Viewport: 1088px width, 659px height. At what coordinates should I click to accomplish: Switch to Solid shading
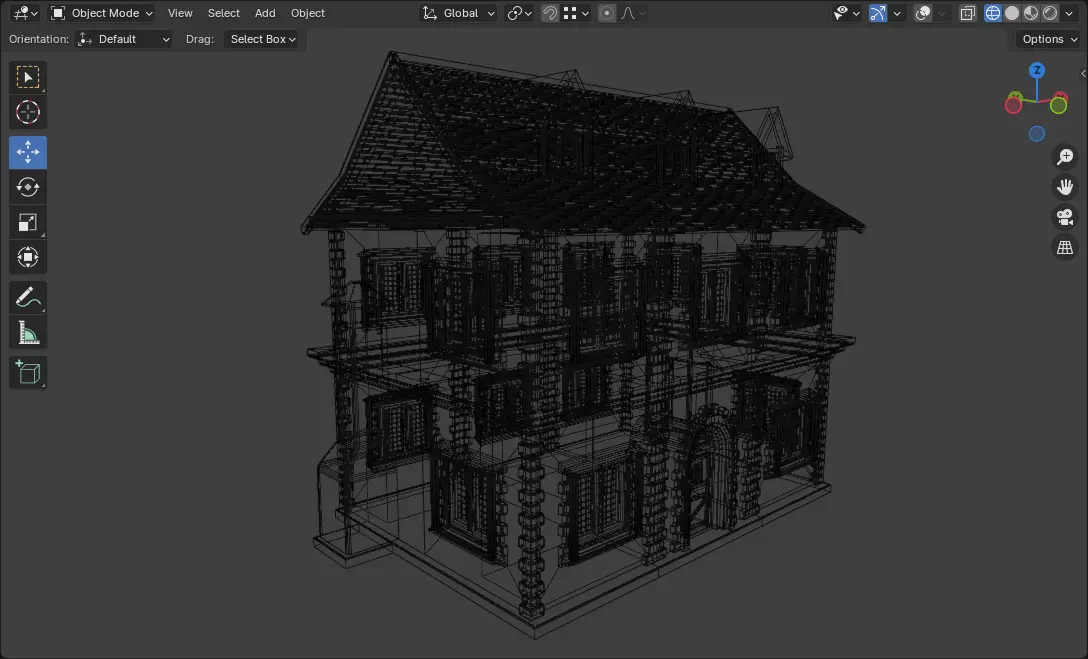1012,13
